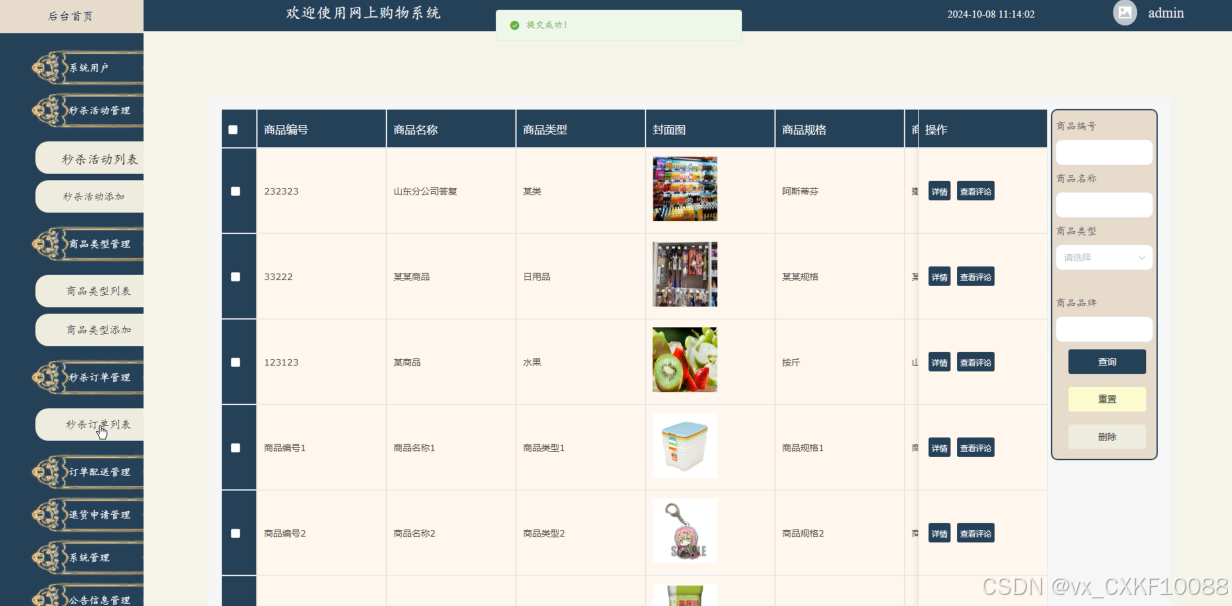Image resolution: width=1232 pixels, height=606 pixels.
Task: Click the ornament icon beside 订单配送管理
Action: 50,471
